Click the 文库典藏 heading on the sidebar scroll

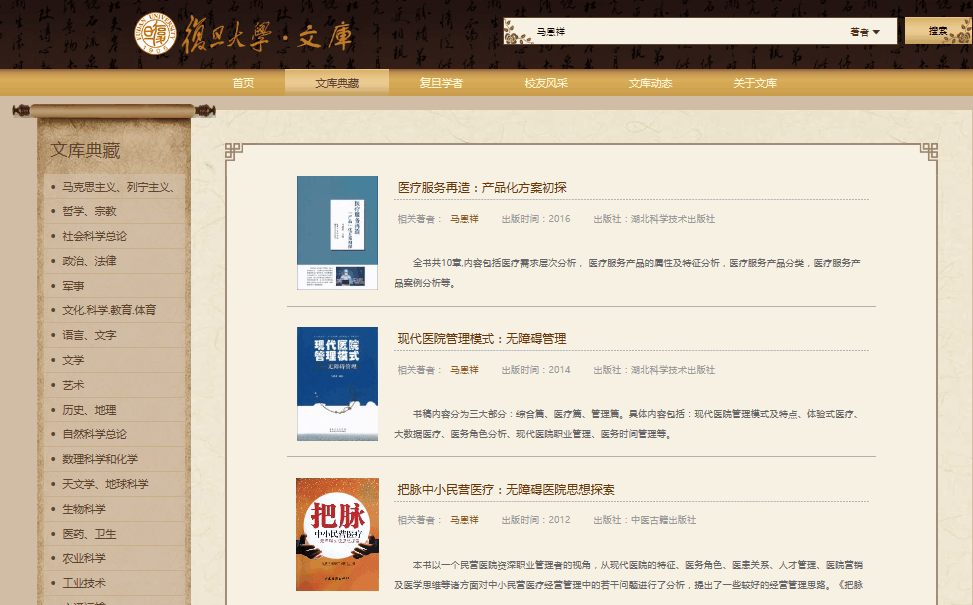click(x=85, y=150)
